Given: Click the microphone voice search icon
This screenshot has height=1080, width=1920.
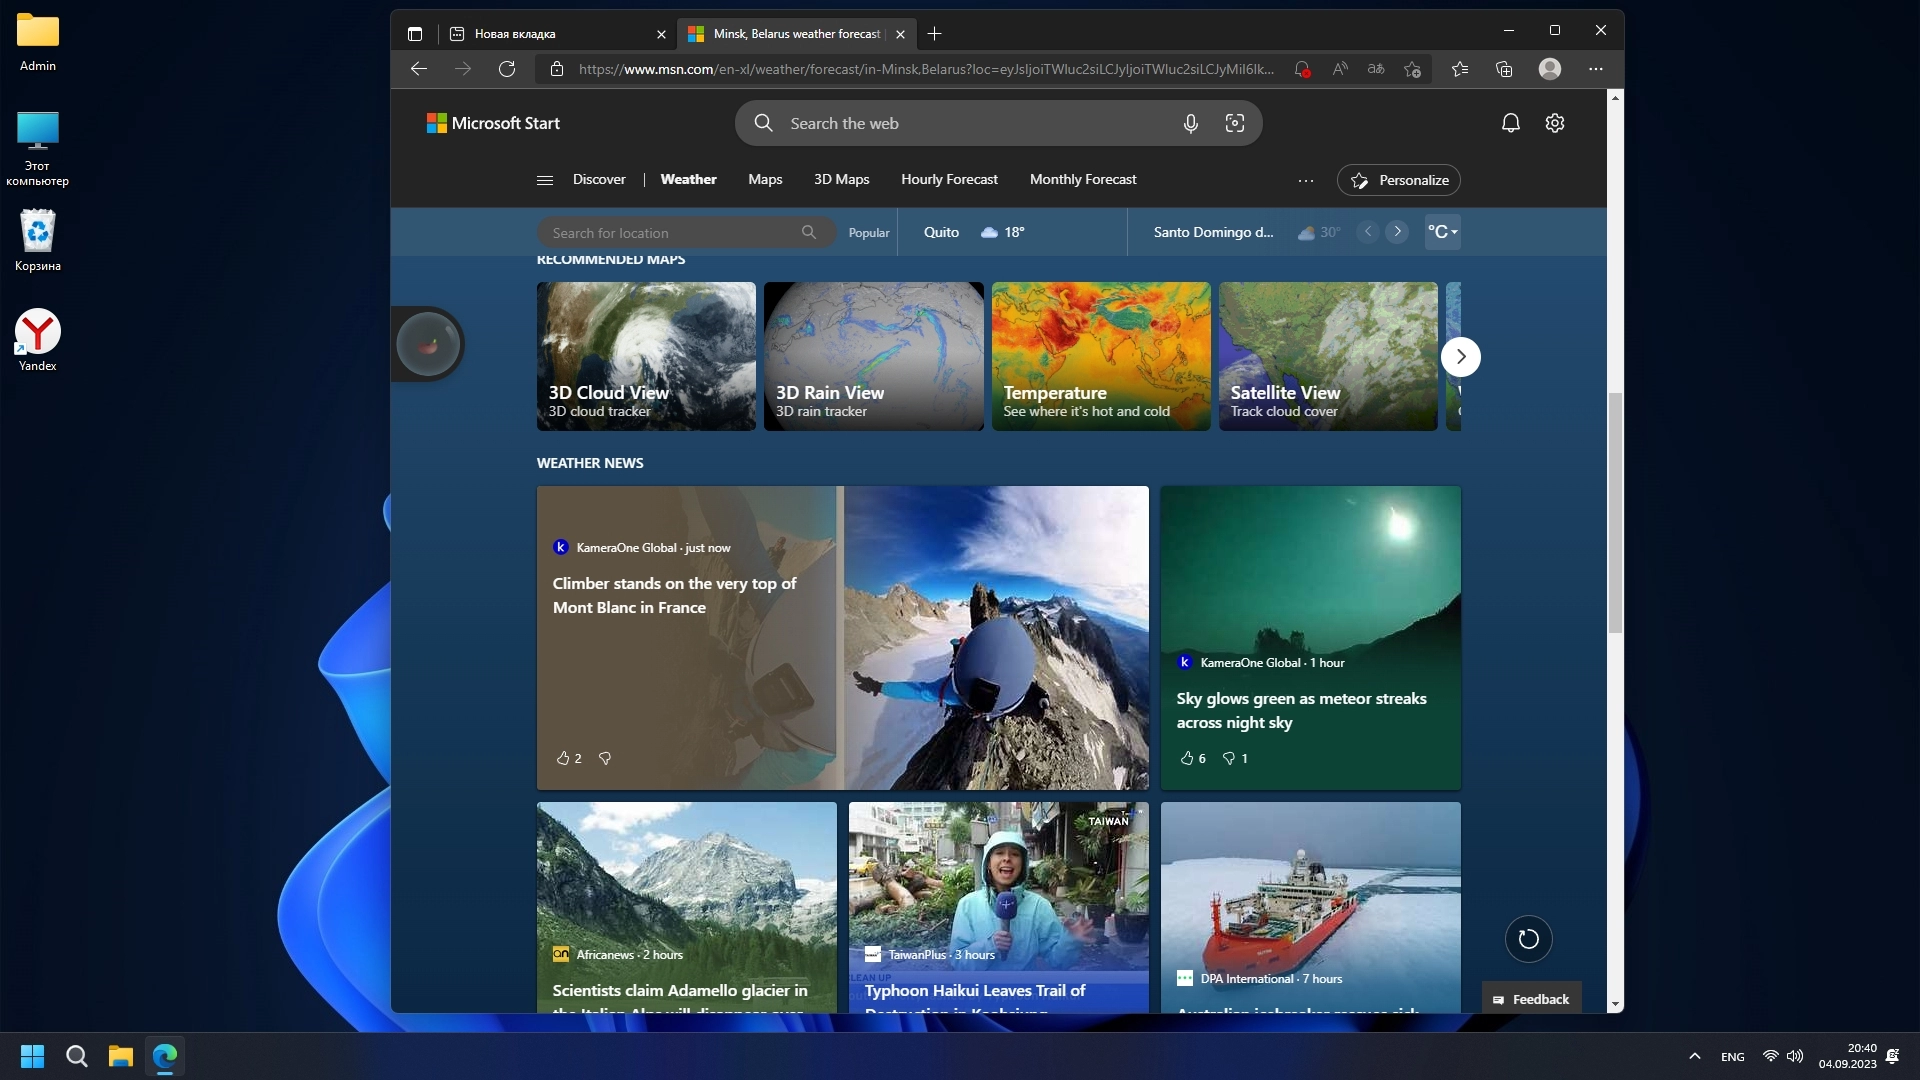Looking at the screenshot, I should pos(1190,123).
